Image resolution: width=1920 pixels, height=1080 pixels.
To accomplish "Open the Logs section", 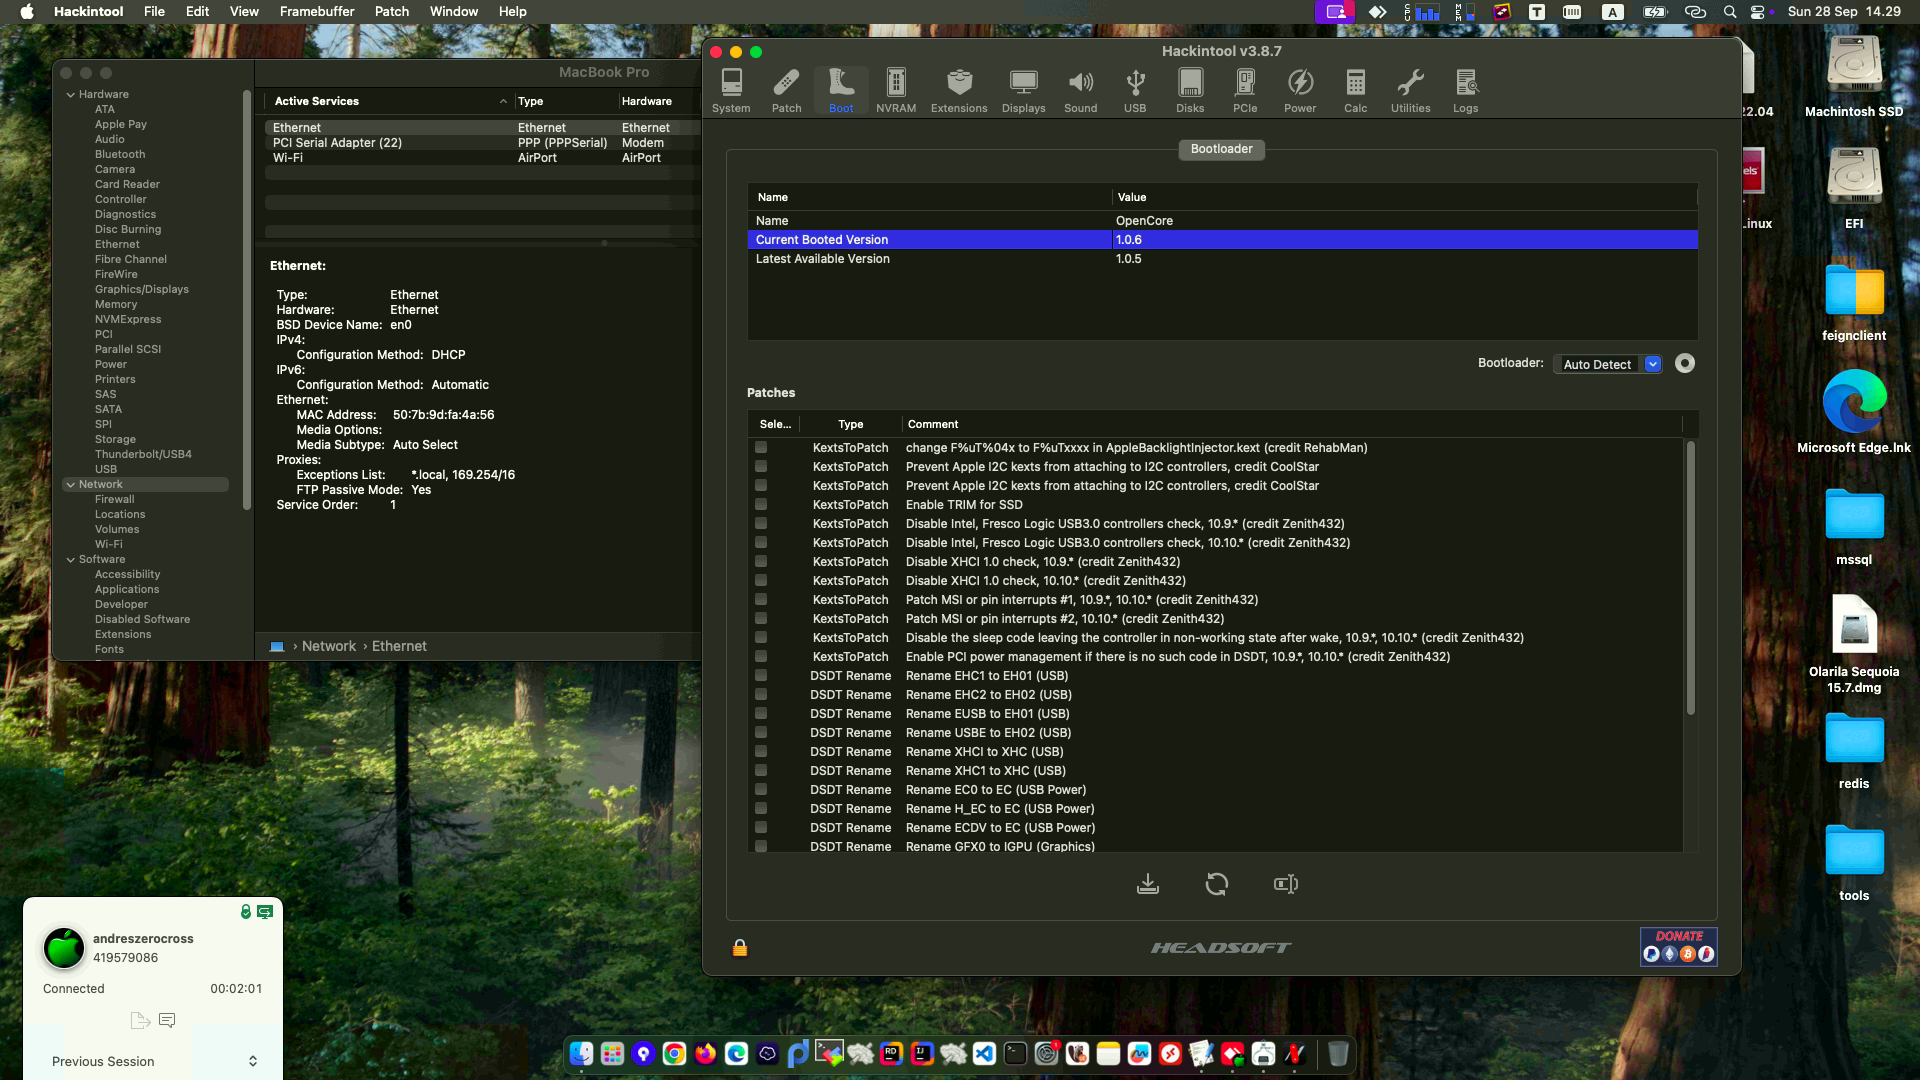I will click(x=1465, y=90).
